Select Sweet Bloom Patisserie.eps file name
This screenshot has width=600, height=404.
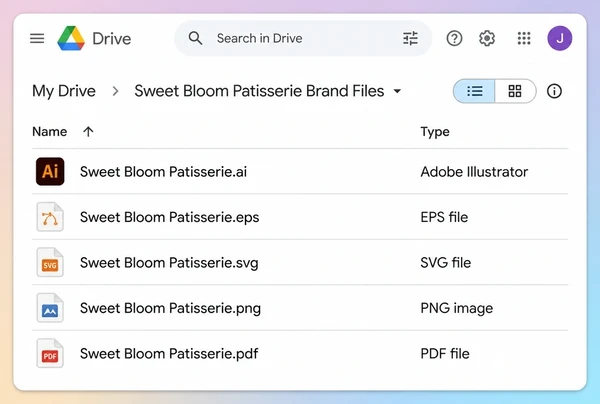[170, 217]
